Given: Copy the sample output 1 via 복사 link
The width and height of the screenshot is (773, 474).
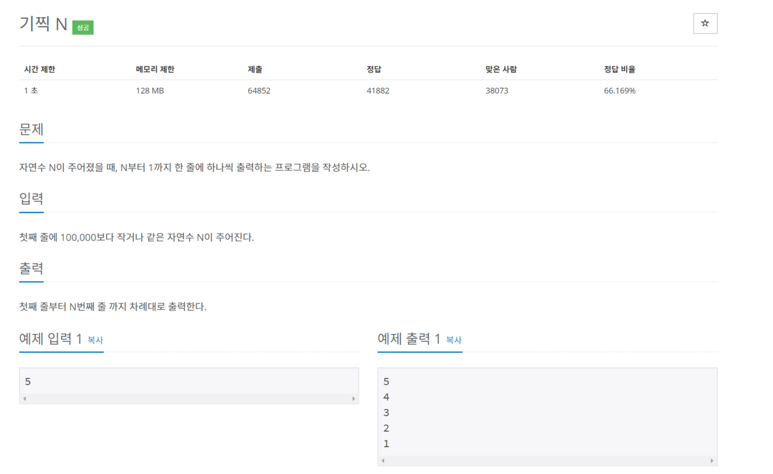Looking at the screenshot, I should tap(454, 340).
